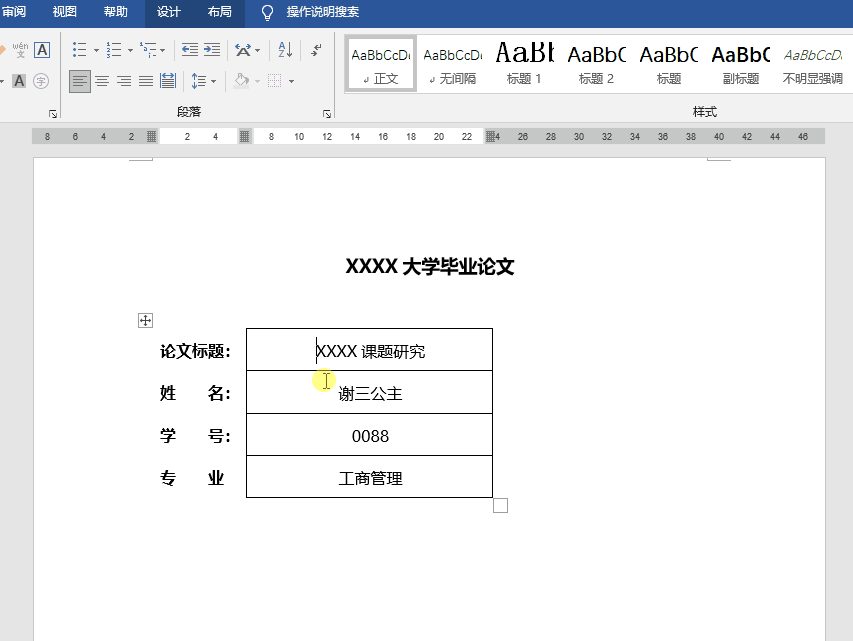Image resolution: width=853 pixels, height=641 pixels.
Task: Apply the 副标题 style
Action: pos(739,62)
